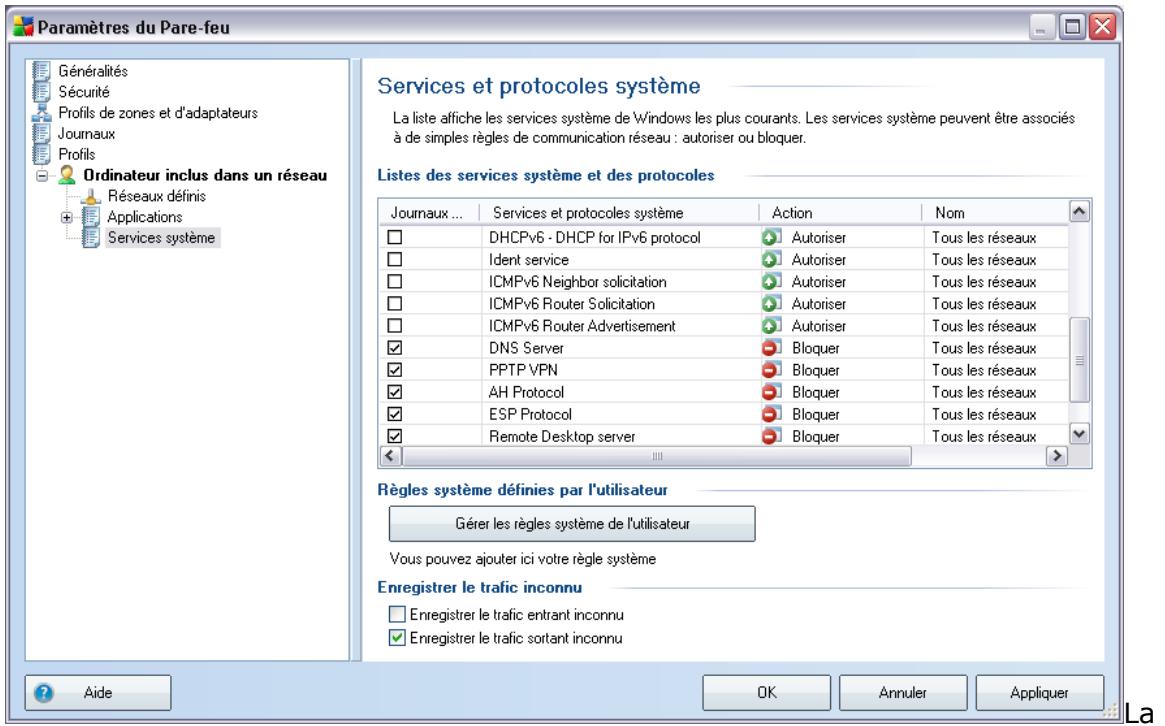Uncheck the ESP Protocol log checkbox
1165x726 pixels.
click(395, 415)
